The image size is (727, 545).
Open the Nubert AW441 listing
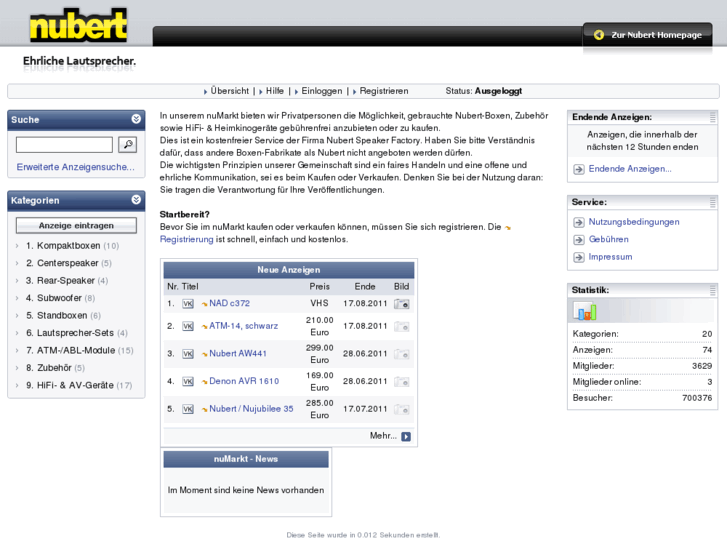pos(238,353)
